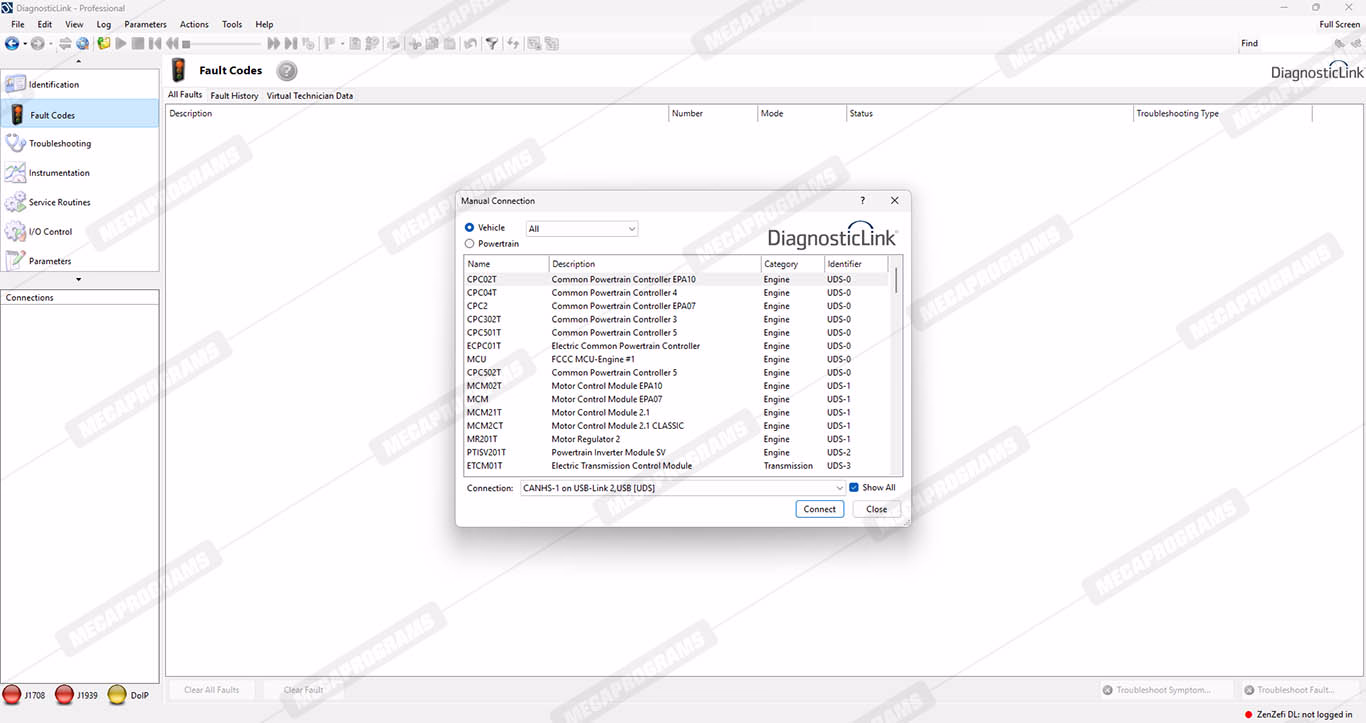The image size is (1366, 723).
Task: Open the Parameters menu
Action: pyautogui.click(x=145, y=24)
